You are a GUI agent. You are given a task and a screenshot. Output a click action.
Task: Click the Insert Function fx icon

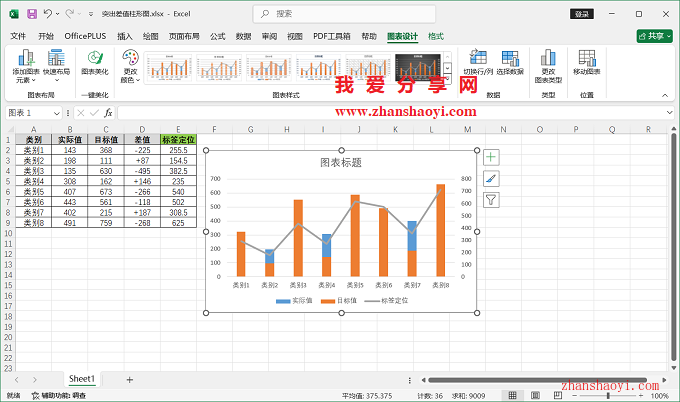(x=108, y=113)
